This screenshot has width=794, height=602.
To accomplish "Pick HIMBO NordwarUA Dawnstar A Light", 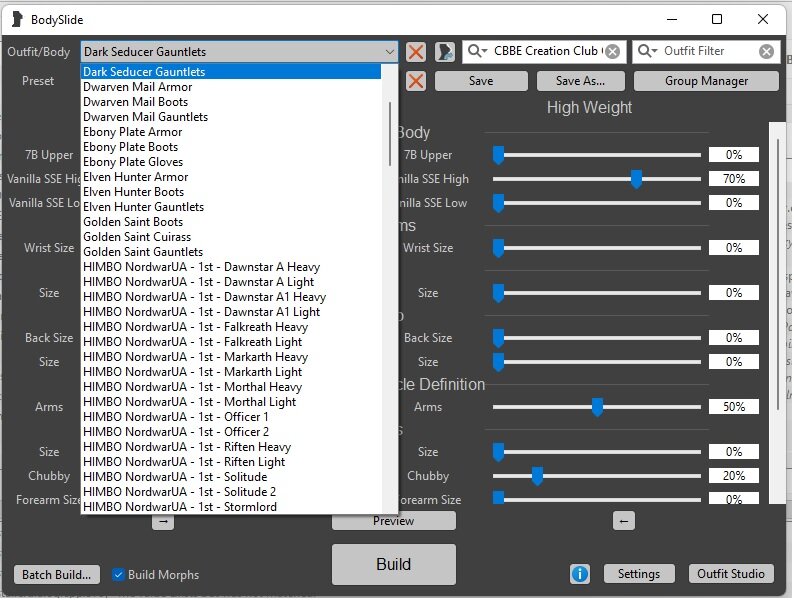I will [x=231, y=283].
